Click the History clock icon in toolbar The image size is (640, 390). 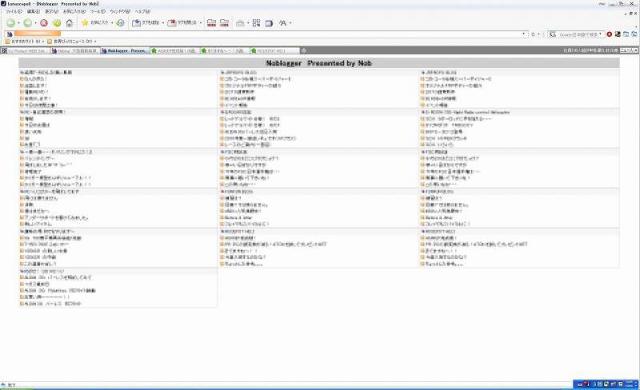[x=120, y=23]
